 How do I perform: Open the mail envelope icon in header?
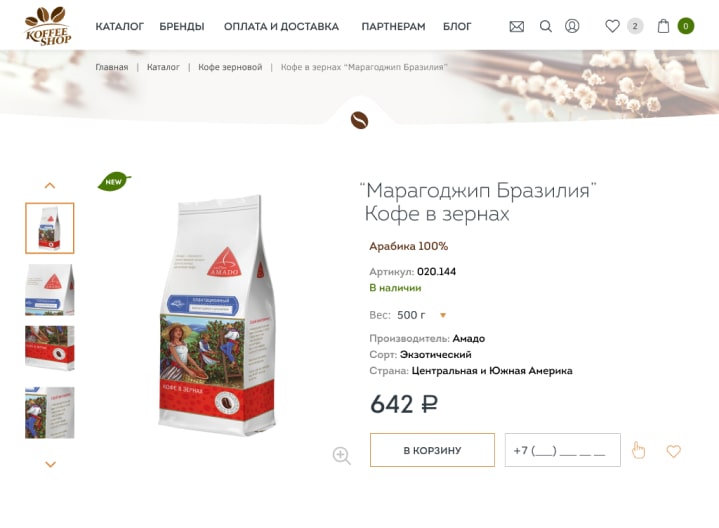click(516, 27)
